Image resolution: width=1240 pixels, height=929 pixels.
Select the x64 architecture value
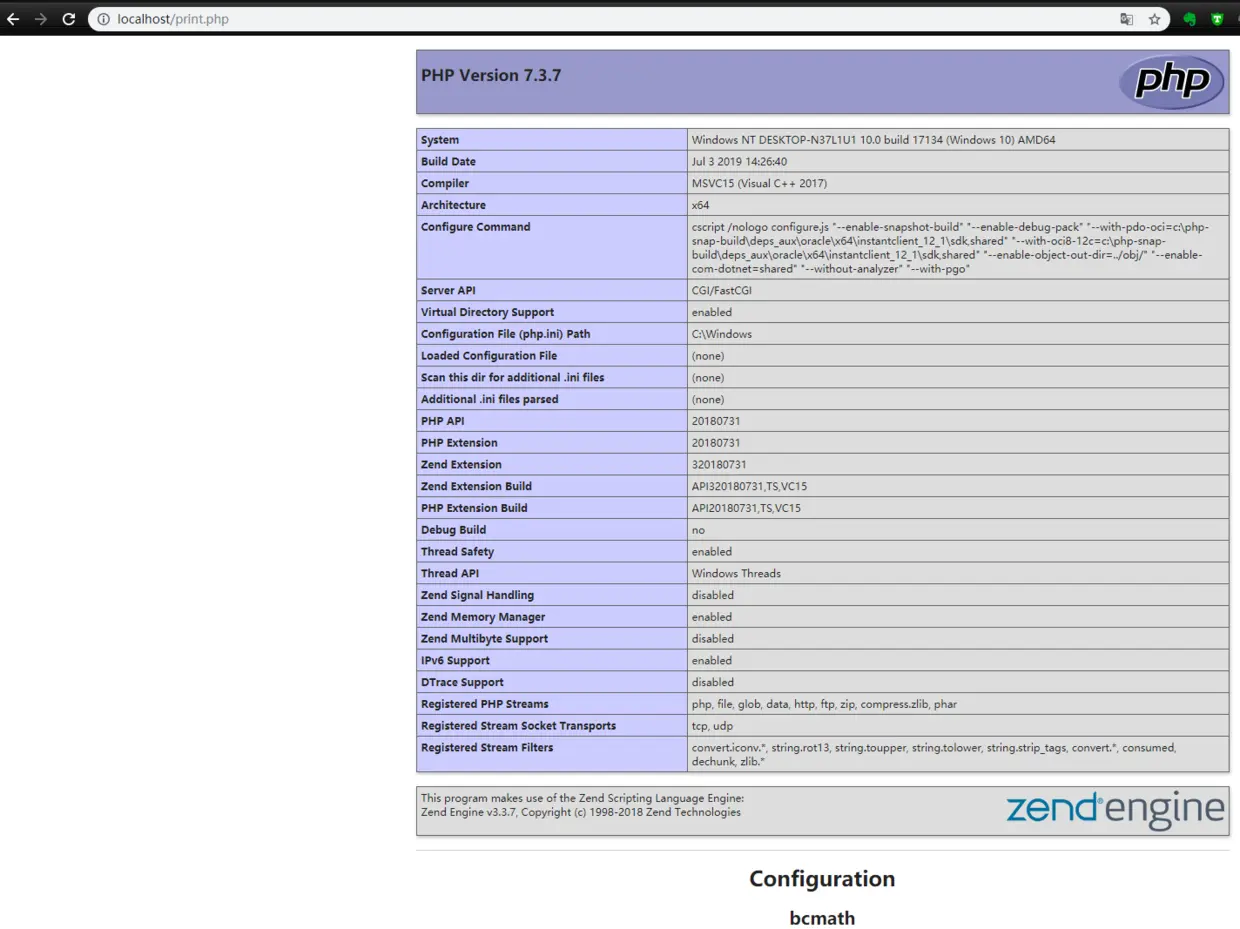[700, 205]
